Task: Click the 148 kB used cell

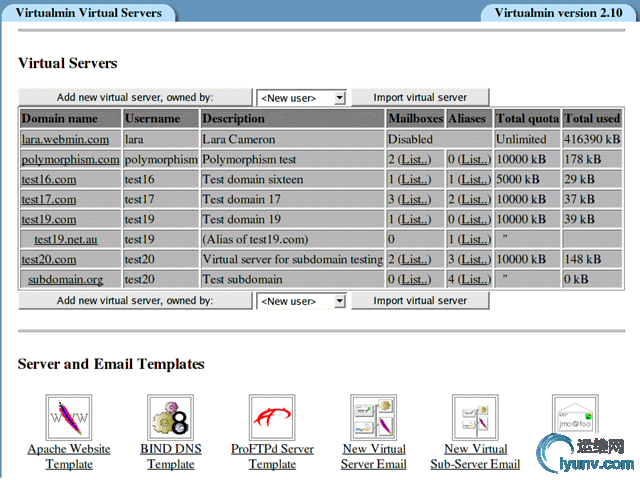Action: click(x=592, y=260)
